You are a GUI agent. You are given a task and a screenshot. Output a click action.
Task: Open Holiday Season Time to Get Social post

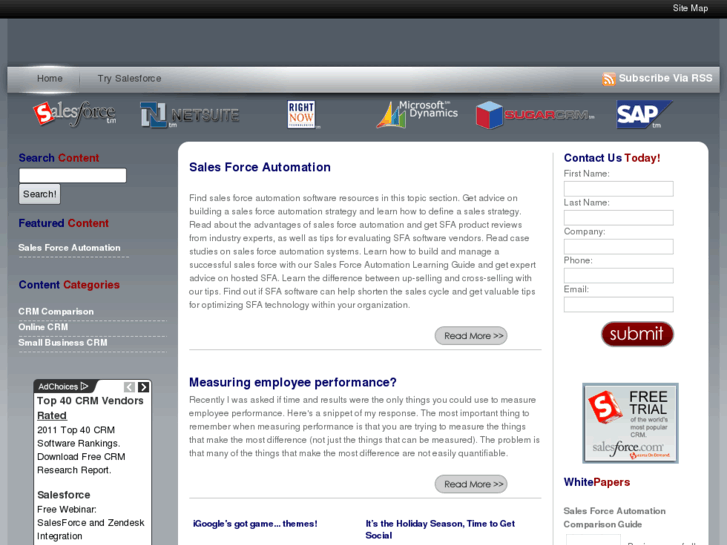[440, 529]
